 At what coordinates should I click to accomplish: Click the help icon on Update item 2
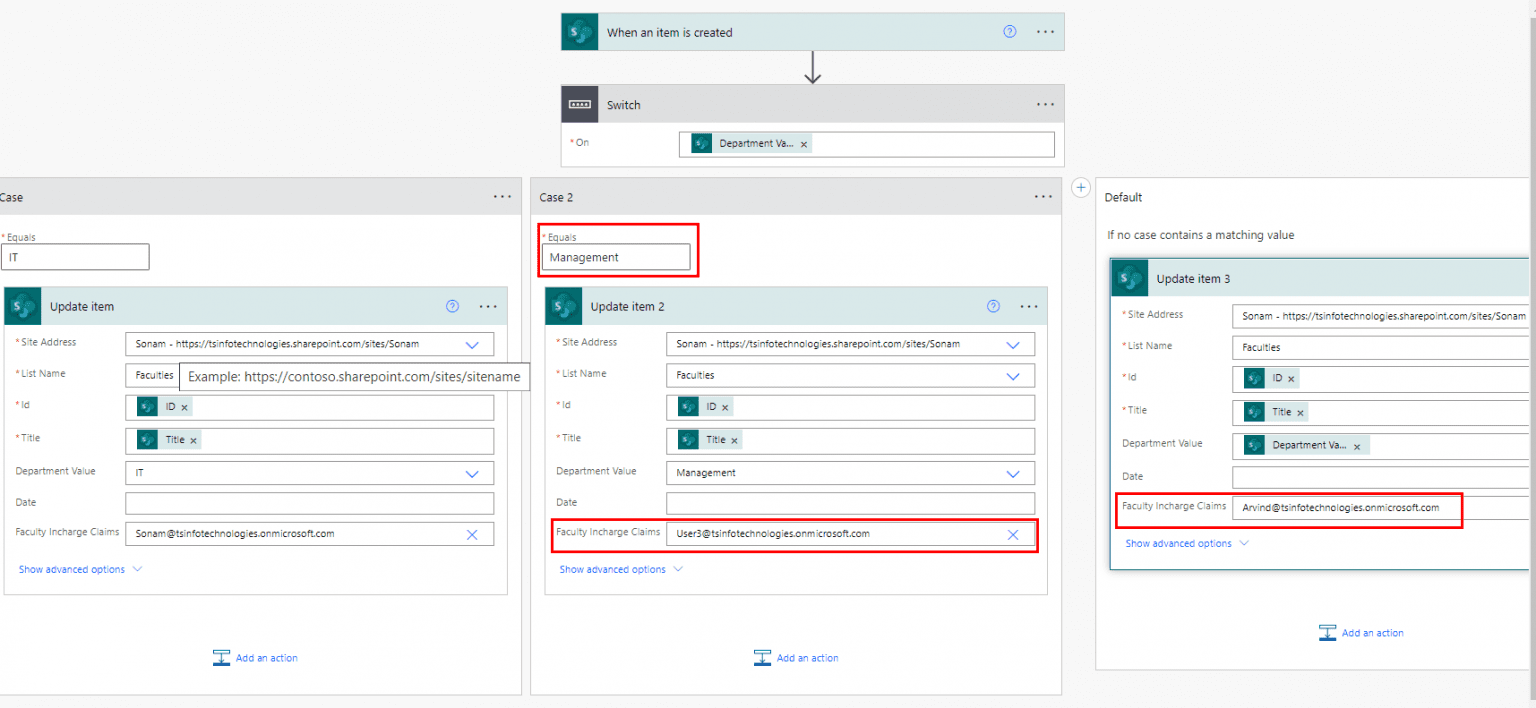coord(993,306)
